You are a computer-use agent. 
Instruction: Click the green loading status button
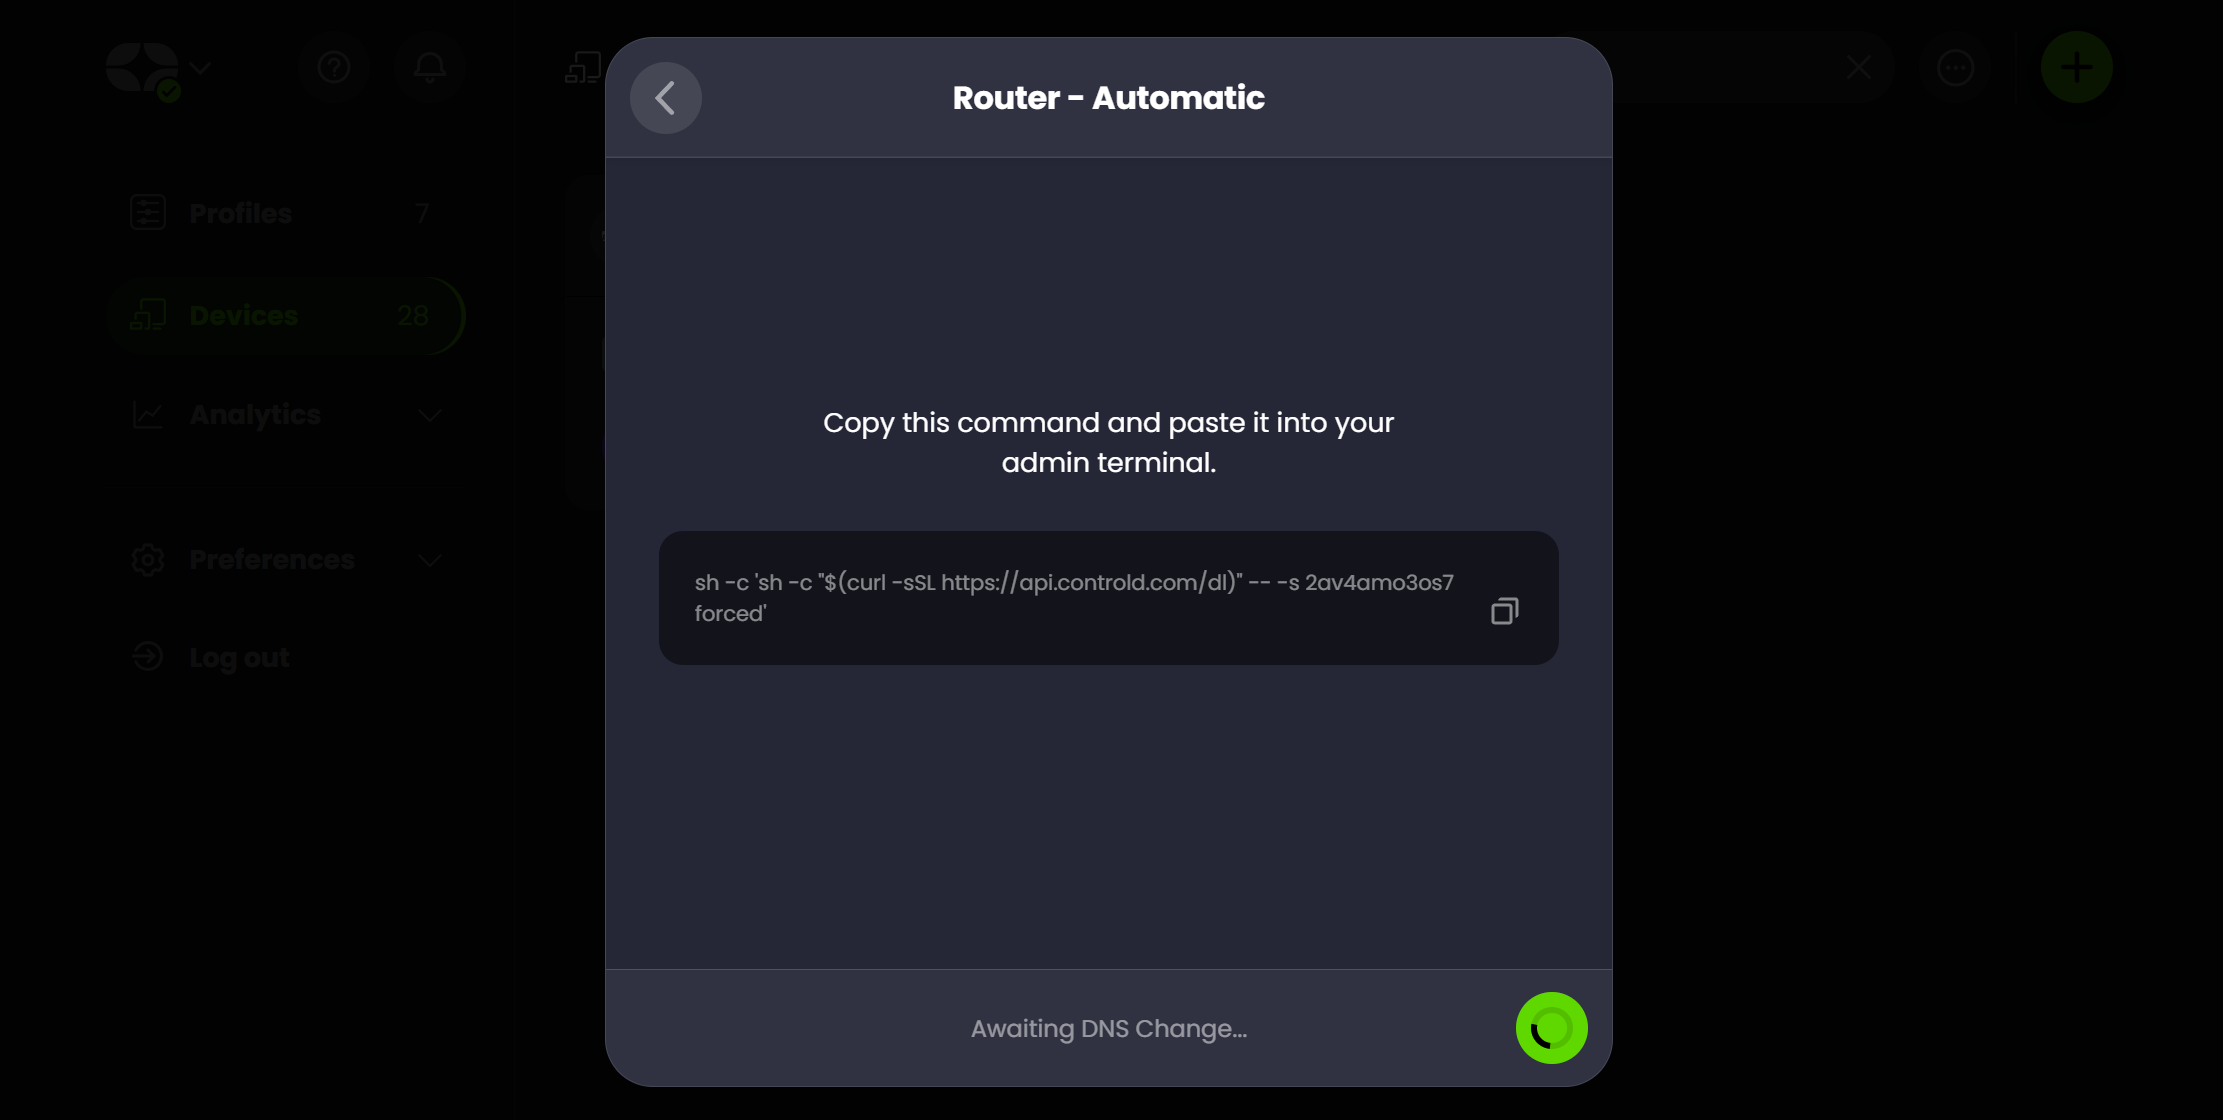click(1551, 1027)
